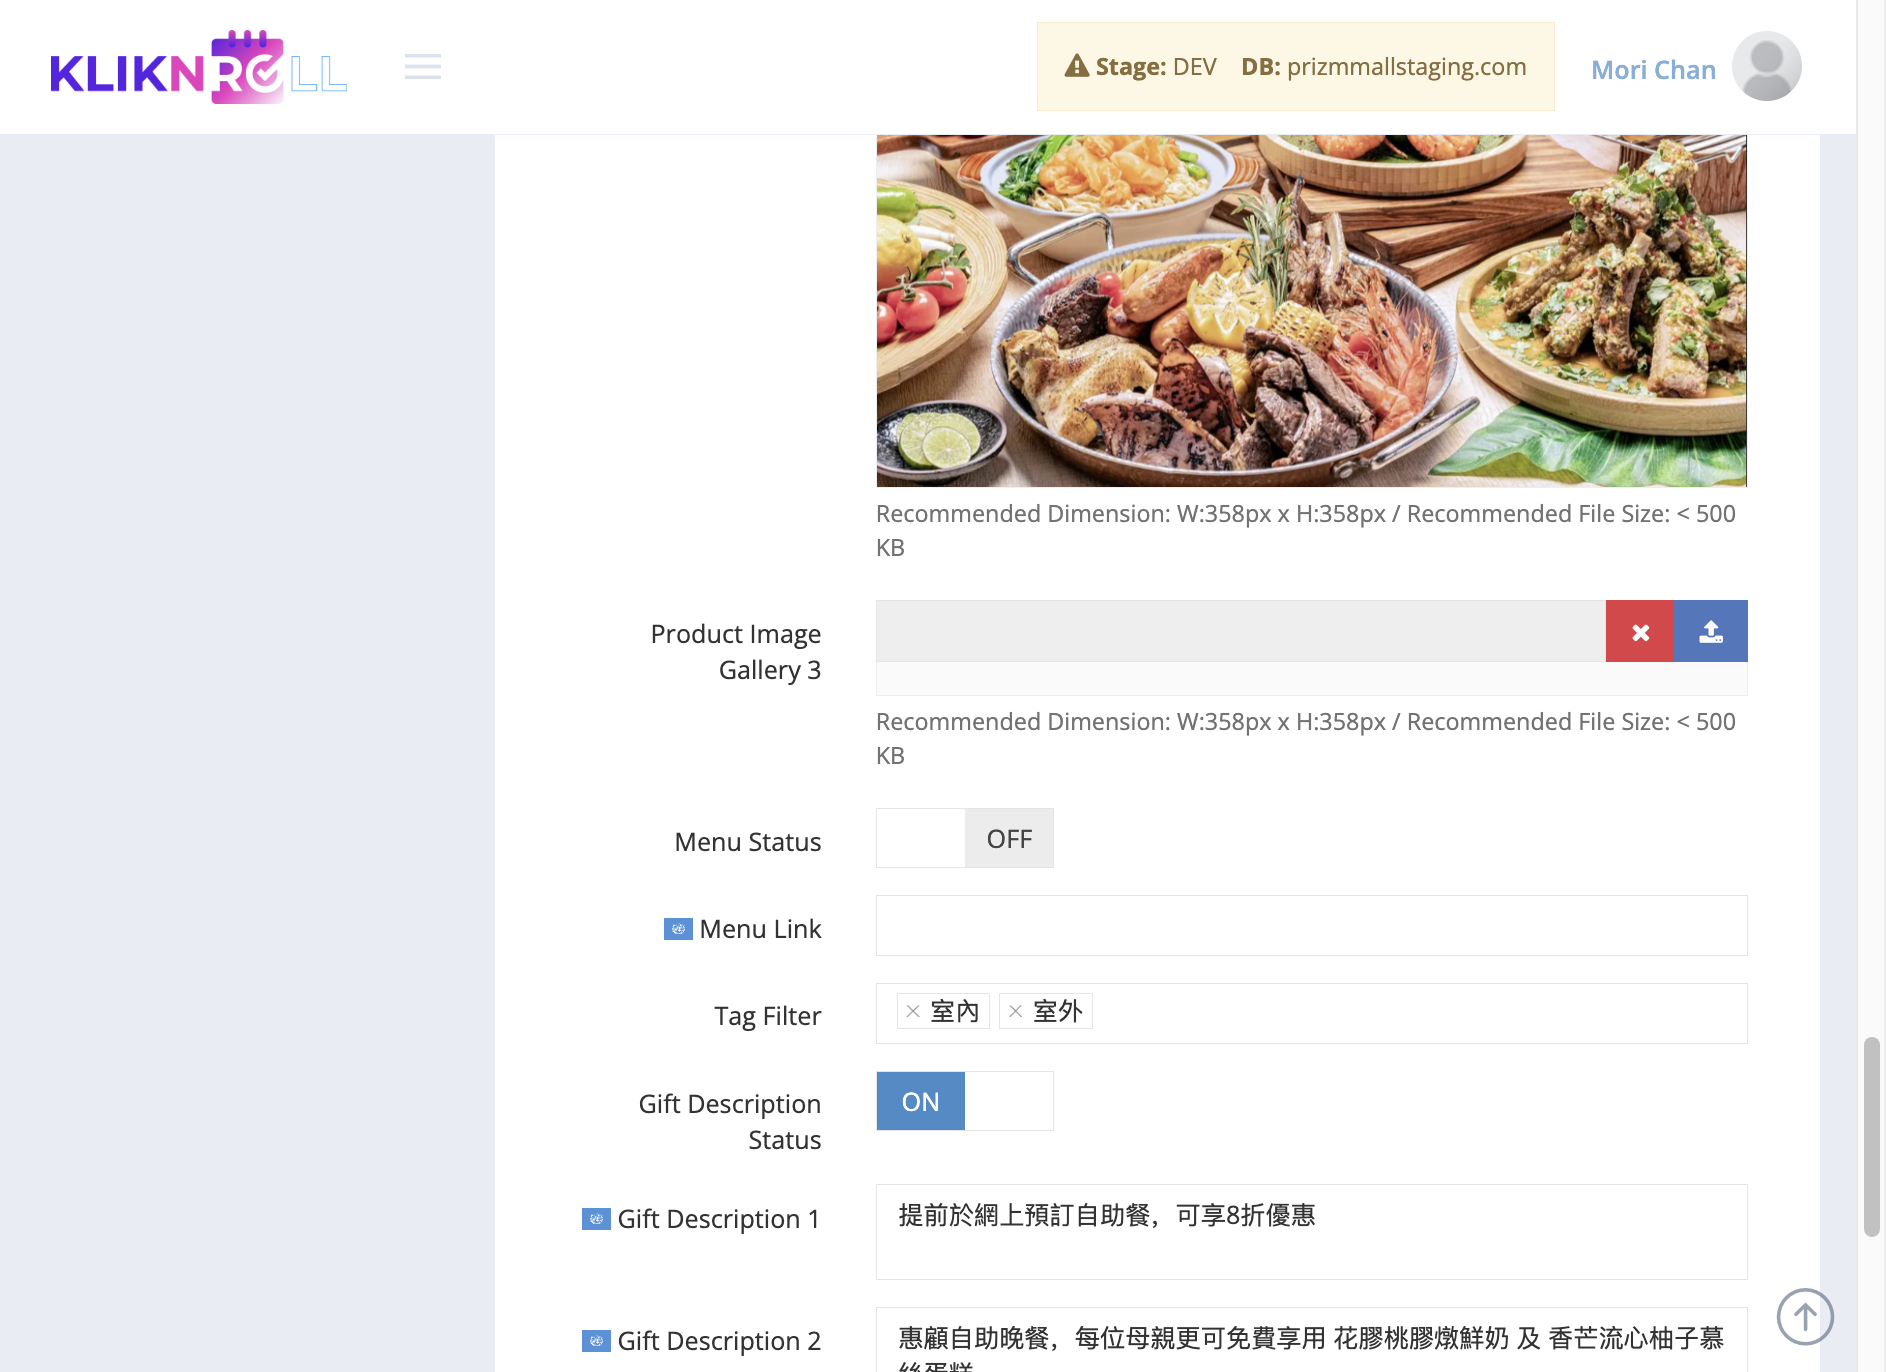Screen dimensions: 1886x1372
Task: Open the Mori Chan account link
Action: [x=1653, y=69]
